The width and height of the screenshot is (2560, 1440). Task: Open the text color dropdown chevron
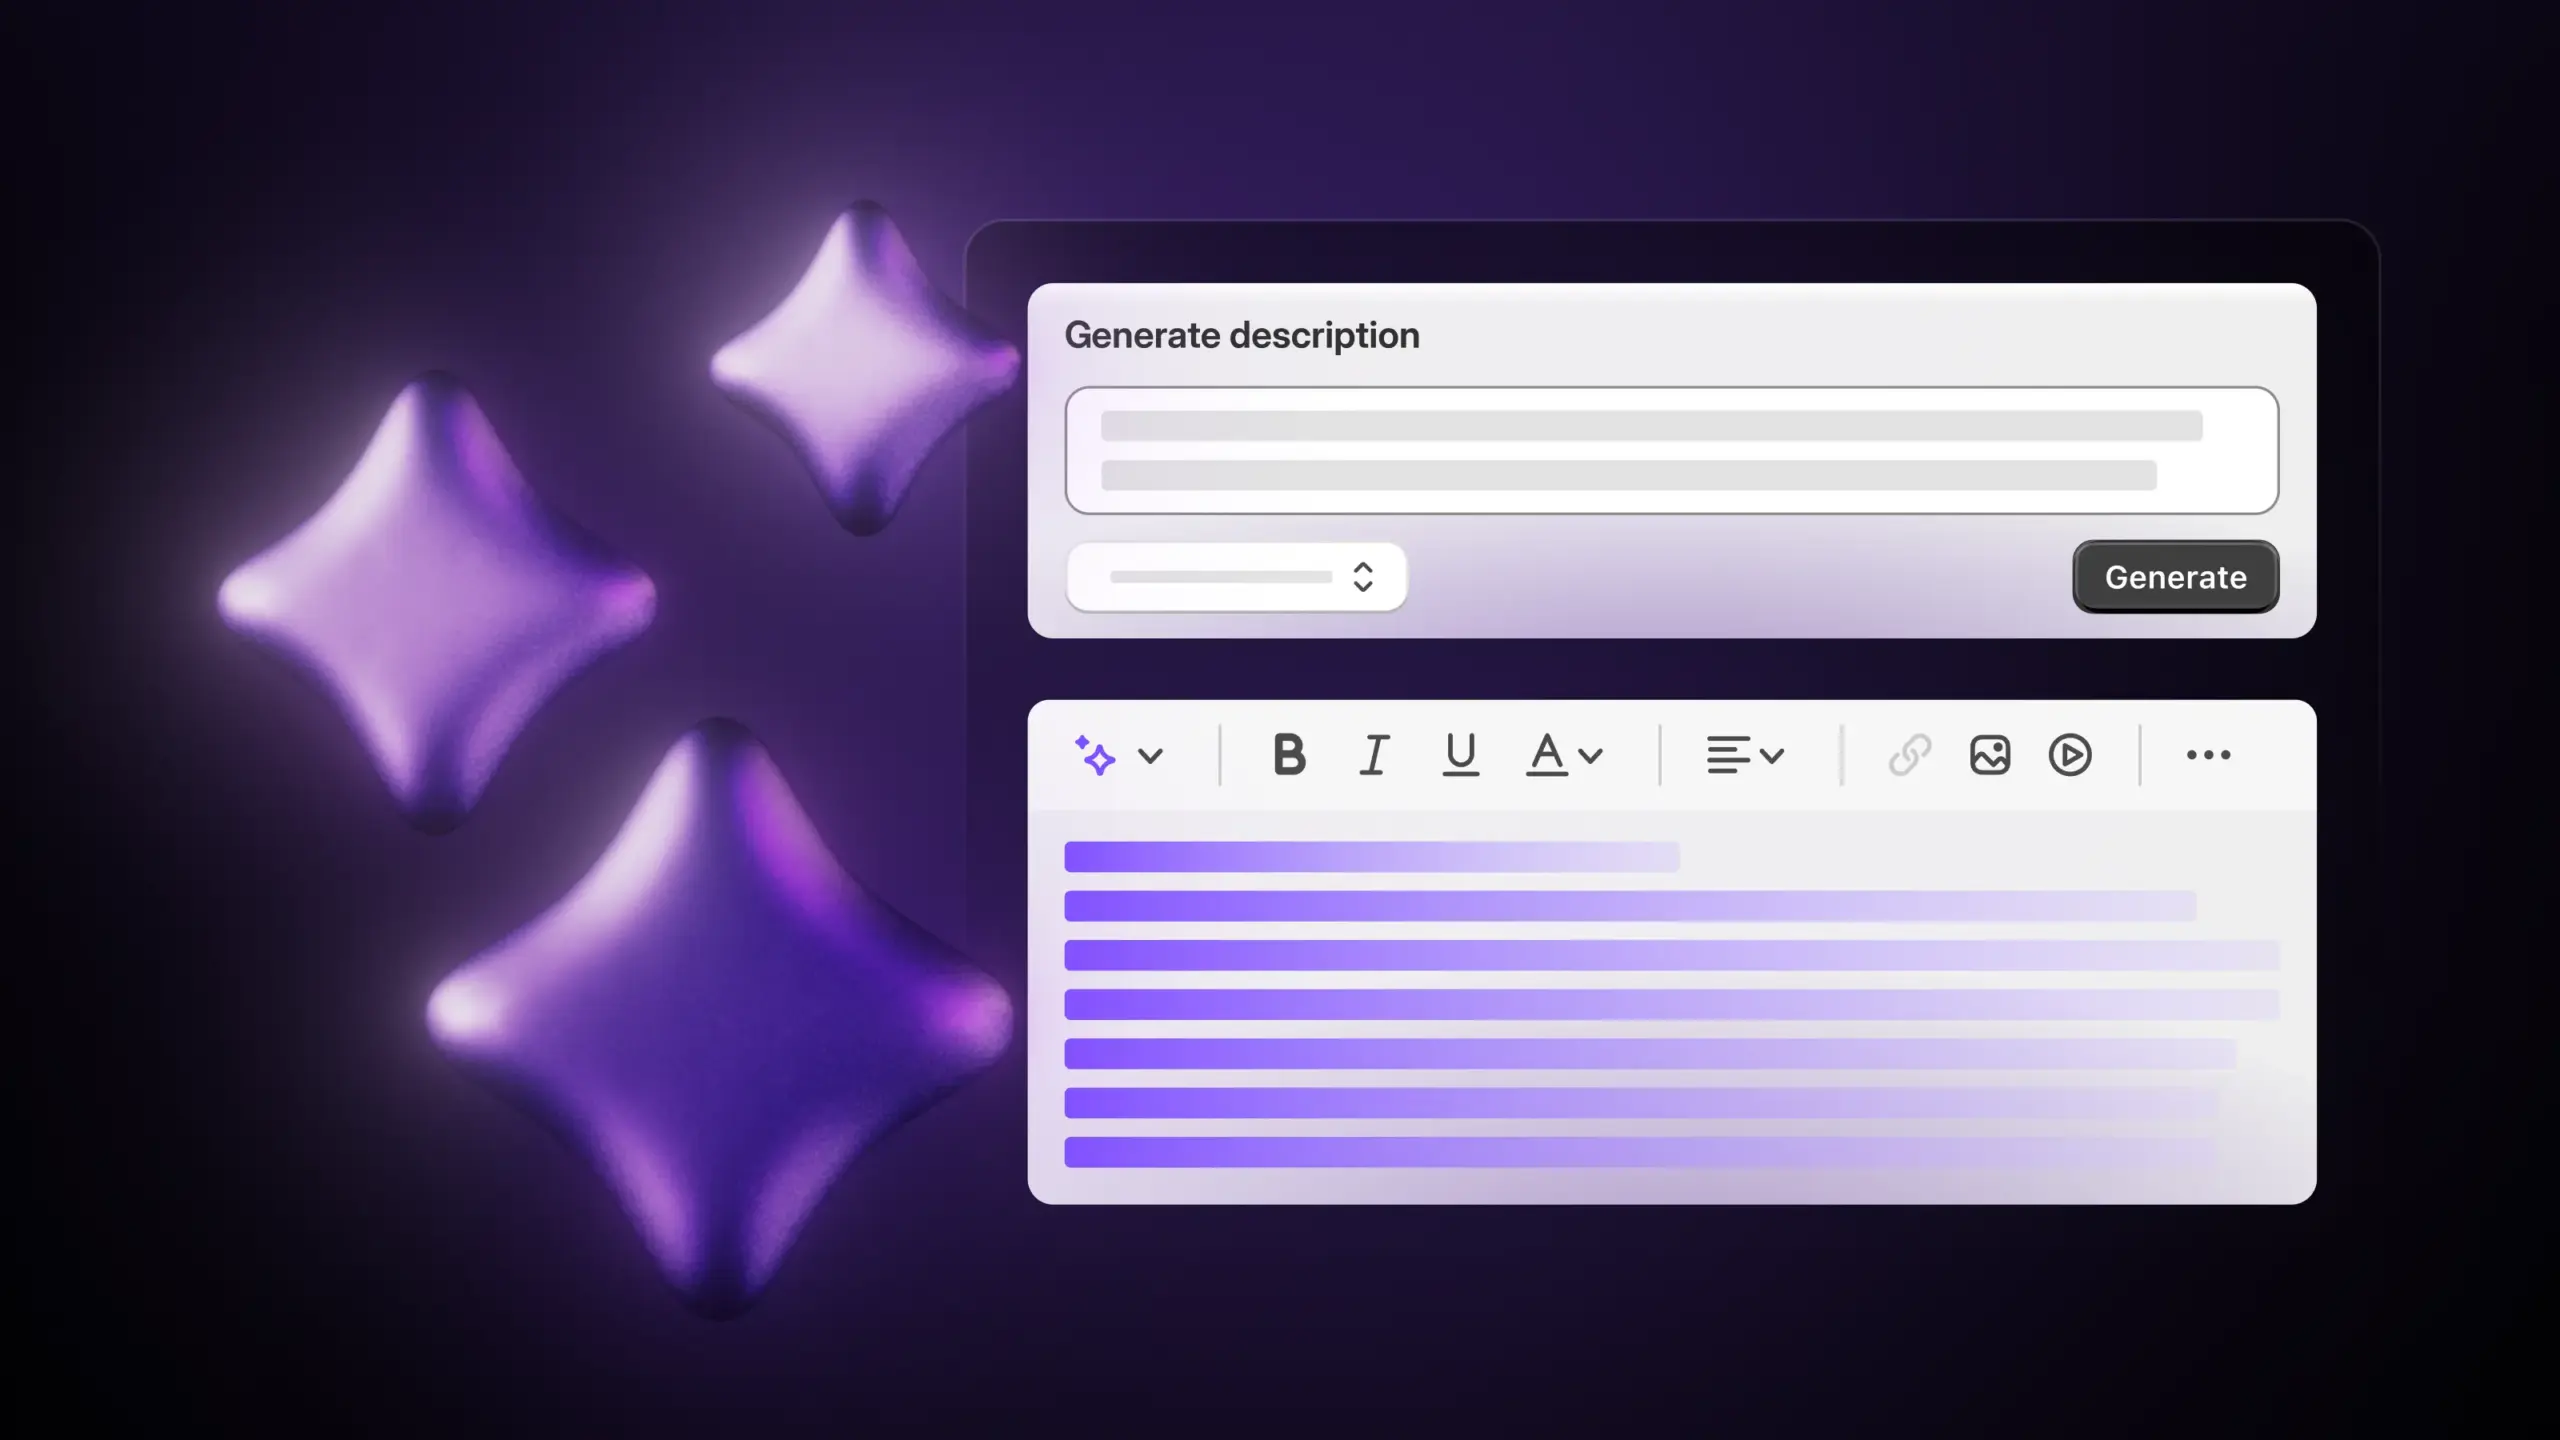1591,756
